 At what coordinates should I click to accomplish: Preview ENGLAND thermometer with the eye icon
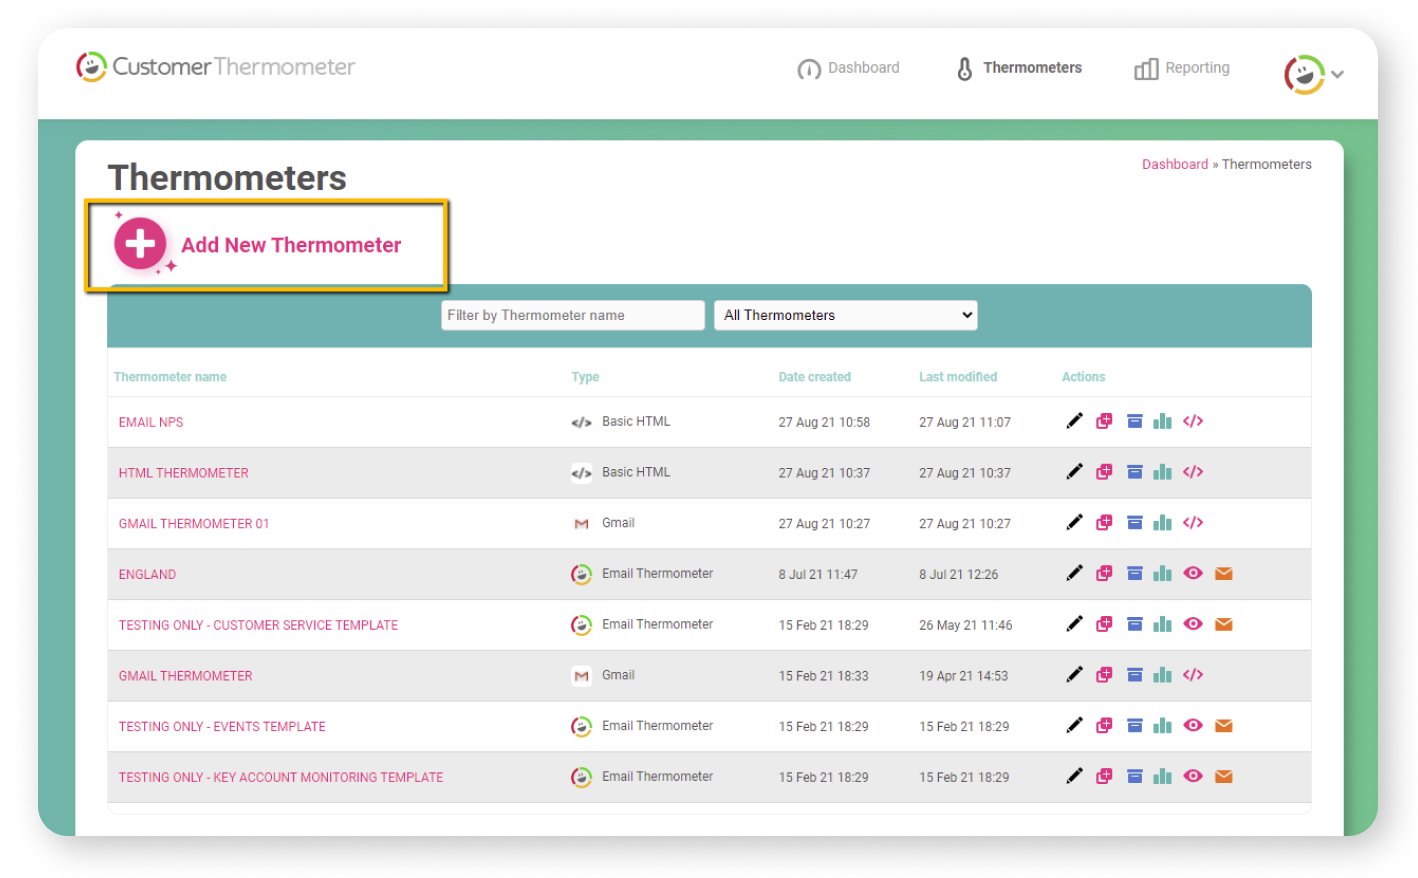pyautogui.click(x=1192, y=573)
